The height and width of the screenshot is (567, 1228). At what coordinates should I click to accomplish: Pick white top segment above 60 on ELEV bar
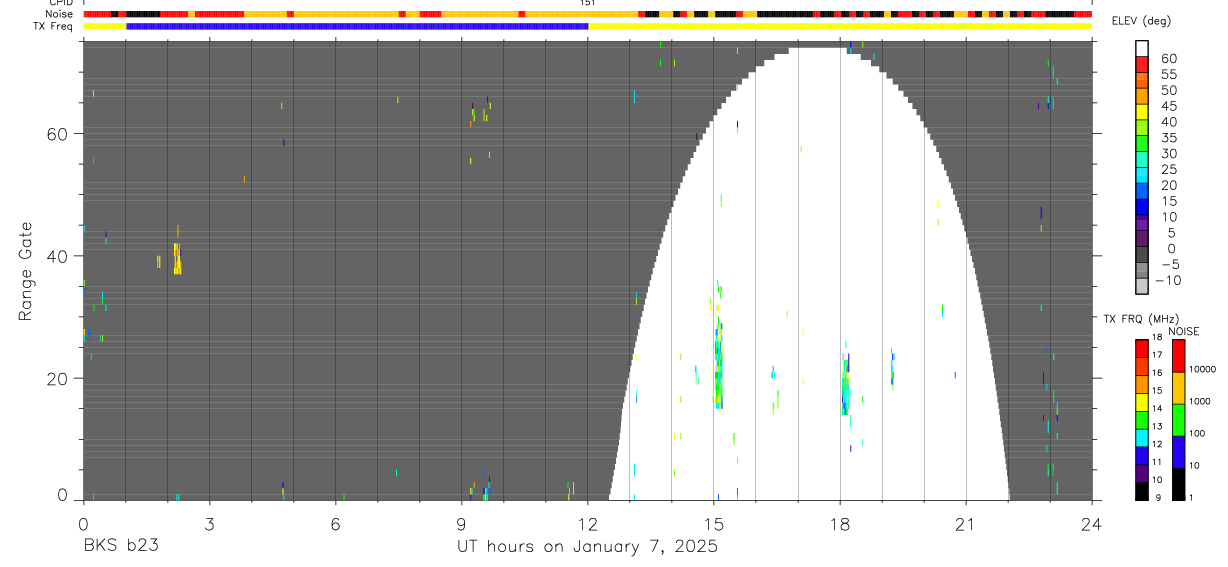point(1141,49)
